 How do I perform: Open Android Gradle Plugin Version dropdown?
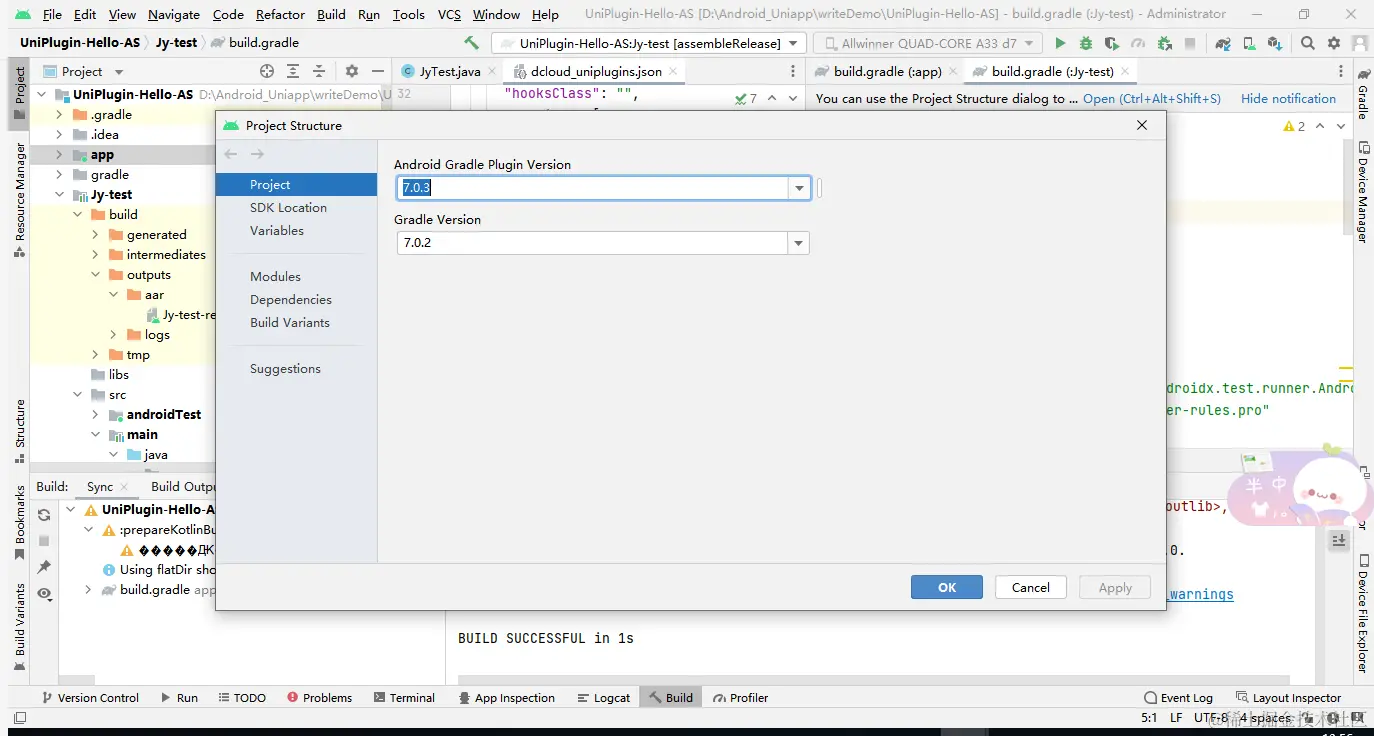point(799,188)
